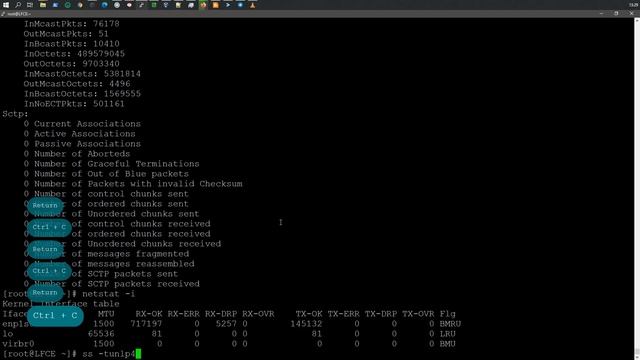Click the MTU value 65536
The height and width of the screenshot is (360, 640).
[x=101, y=334]
